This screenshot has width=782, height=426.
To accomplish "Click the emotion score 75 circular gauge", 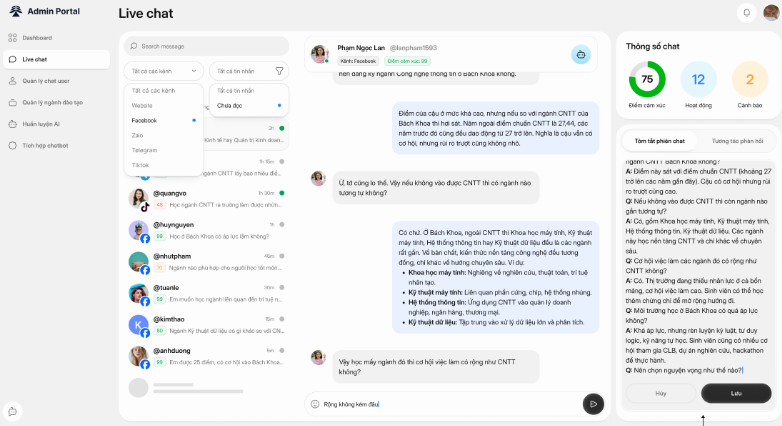I will [647, 79].
